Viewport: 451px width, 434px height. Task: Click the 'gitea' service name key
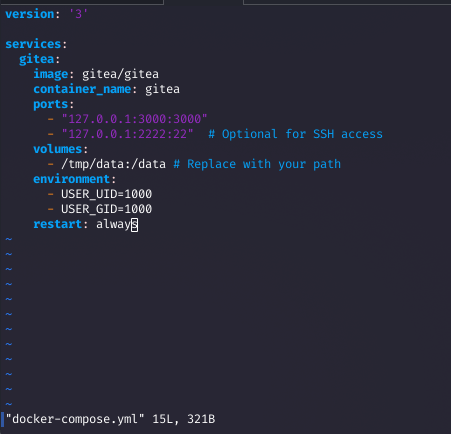(36, 59)
